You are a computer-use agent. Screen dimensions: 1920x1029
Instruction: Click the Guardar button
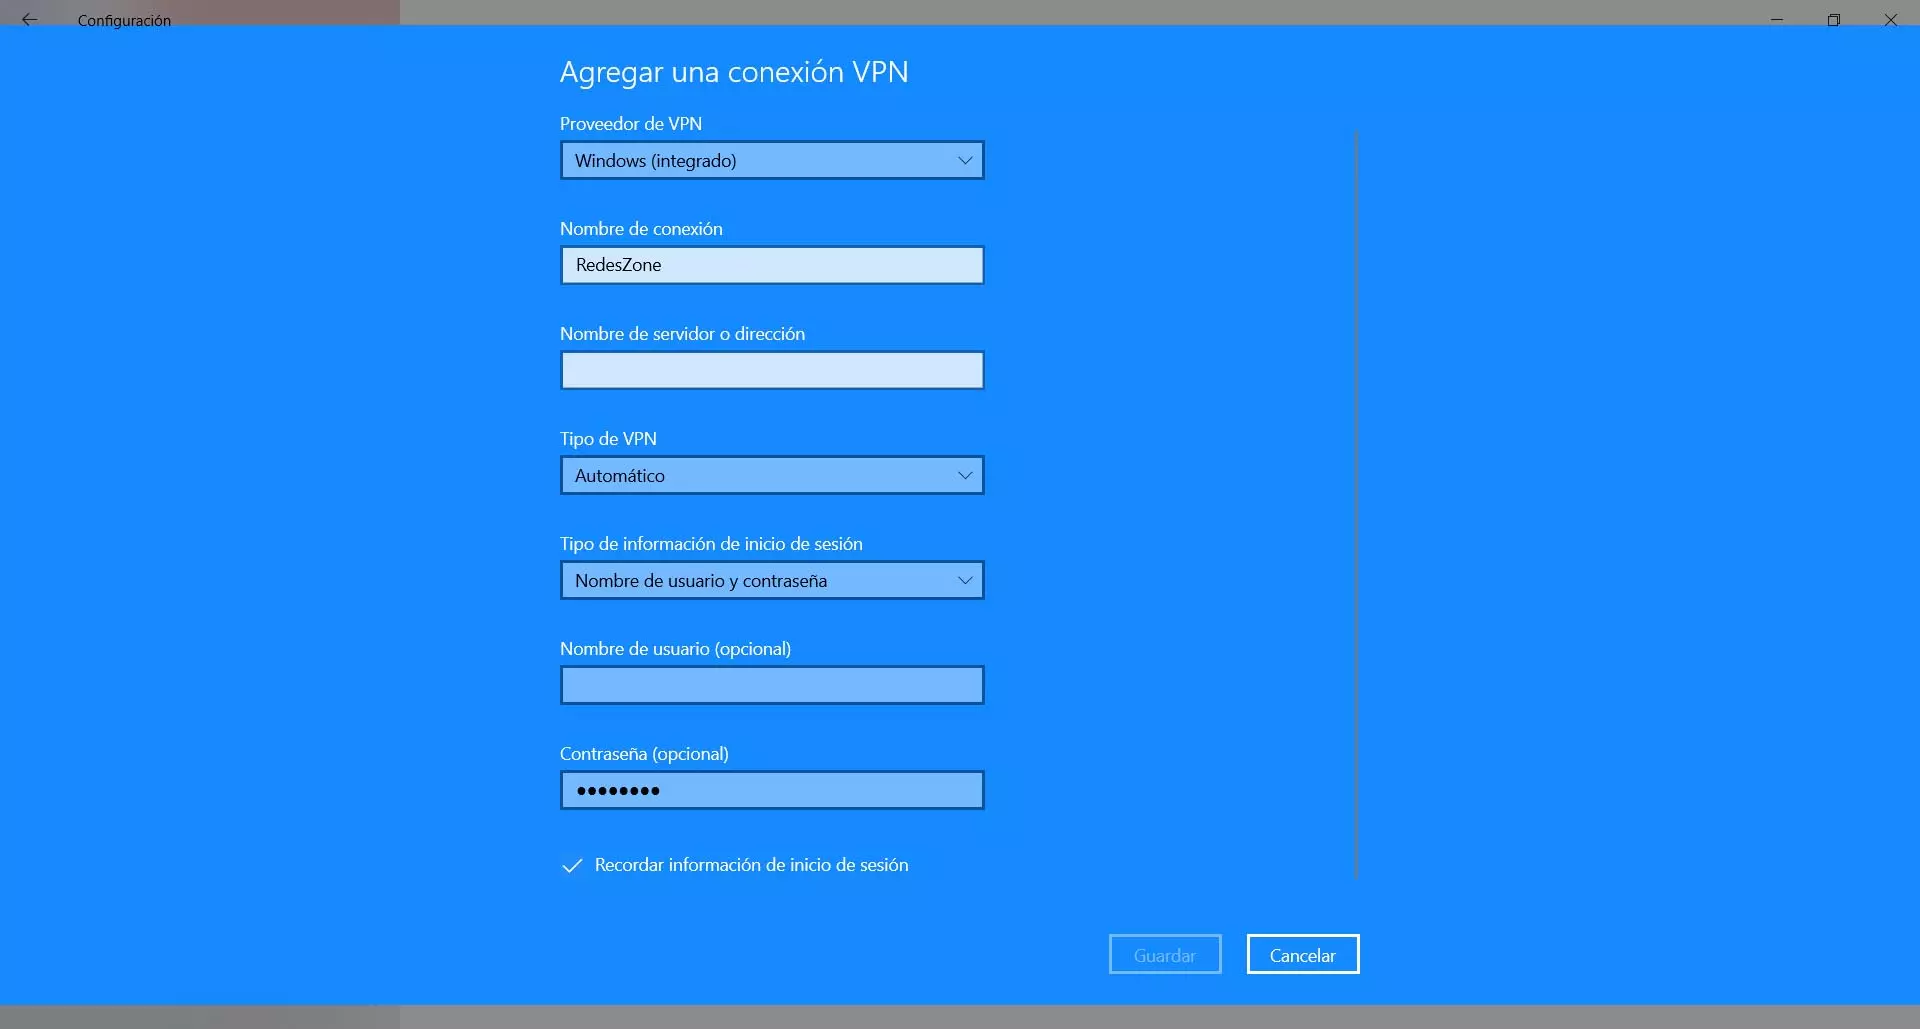[x=1165, y=954]
